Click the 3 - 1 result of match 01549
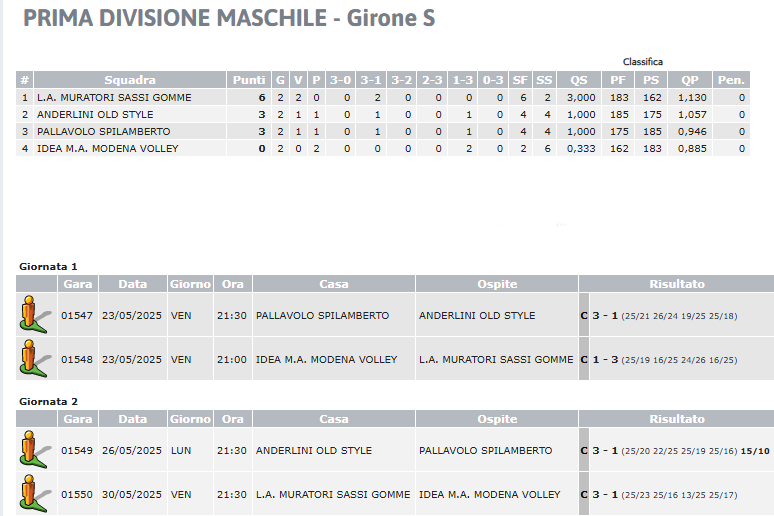This screenshot has width=774, height=516. point(605,450)
